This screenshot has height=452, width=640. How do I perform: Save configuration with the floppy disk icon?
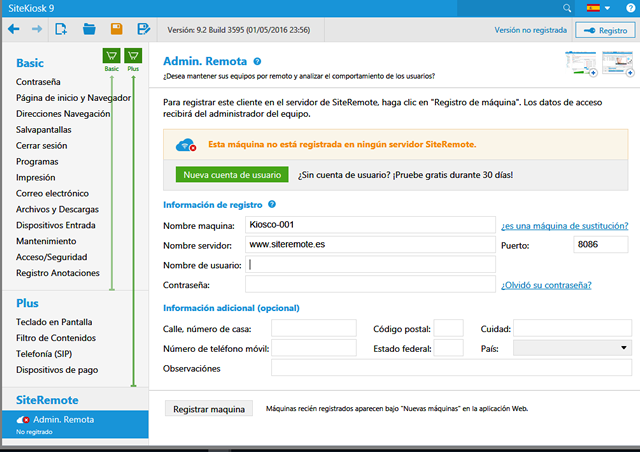pos(116,30)
